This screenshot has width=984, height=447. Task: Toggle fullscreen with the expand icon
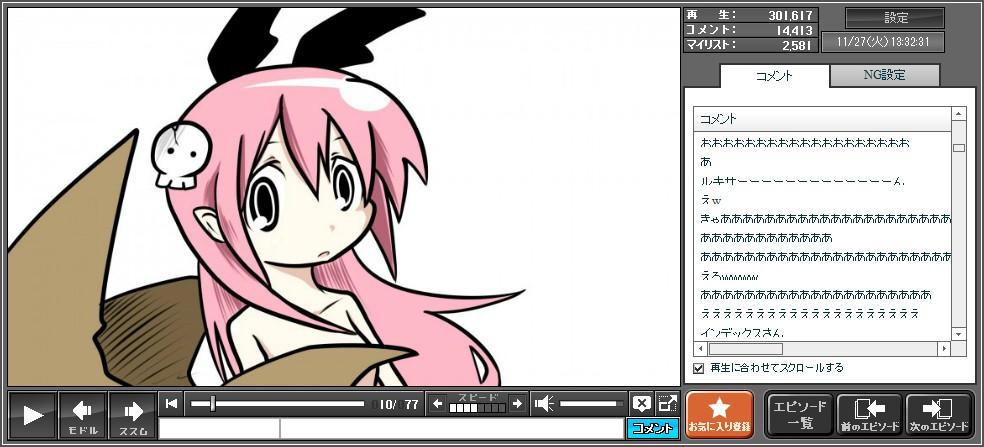(x=667, y=404)
